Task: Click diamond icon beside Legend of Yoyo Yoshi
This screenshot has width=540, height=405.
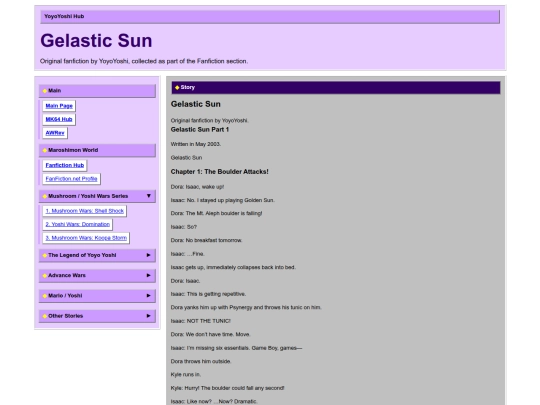Action: coord(45,256)
